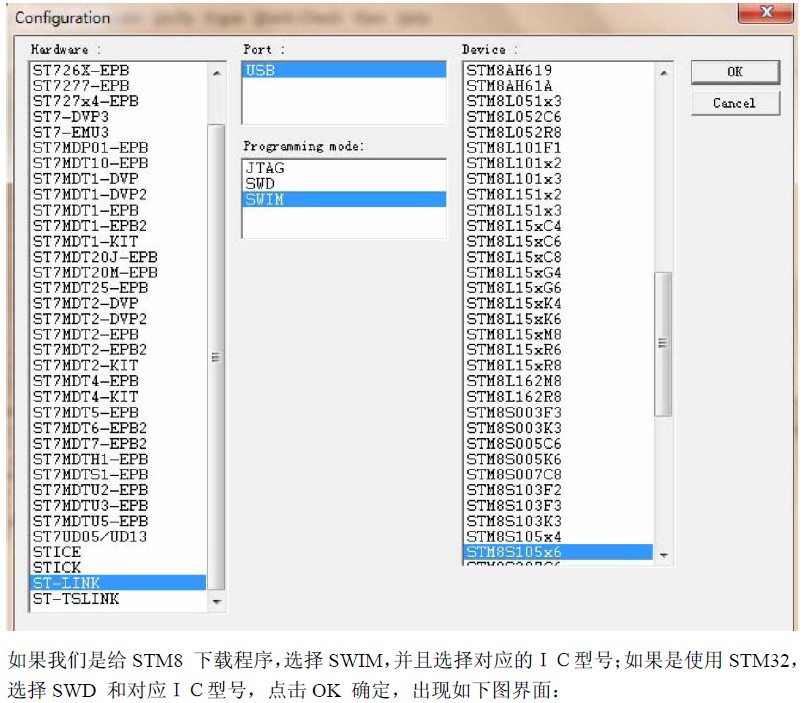Select ST7MDTH1-EPB hardware entry
The height and width of the screenshot is (703, 807).
pos(118,459)
